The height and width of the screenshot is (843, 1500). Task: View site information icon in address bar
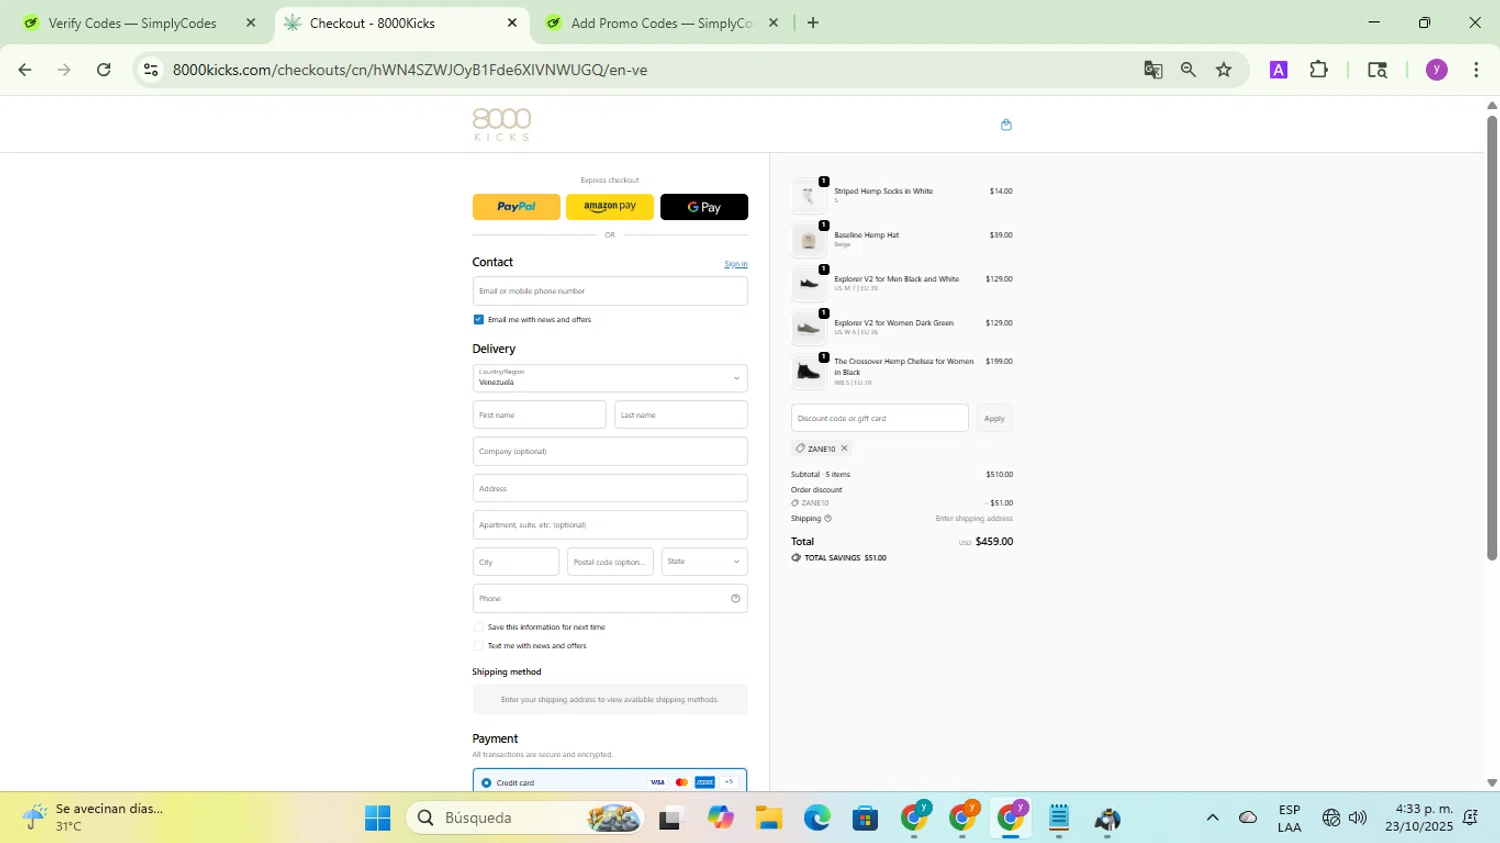tap(151, 70)
